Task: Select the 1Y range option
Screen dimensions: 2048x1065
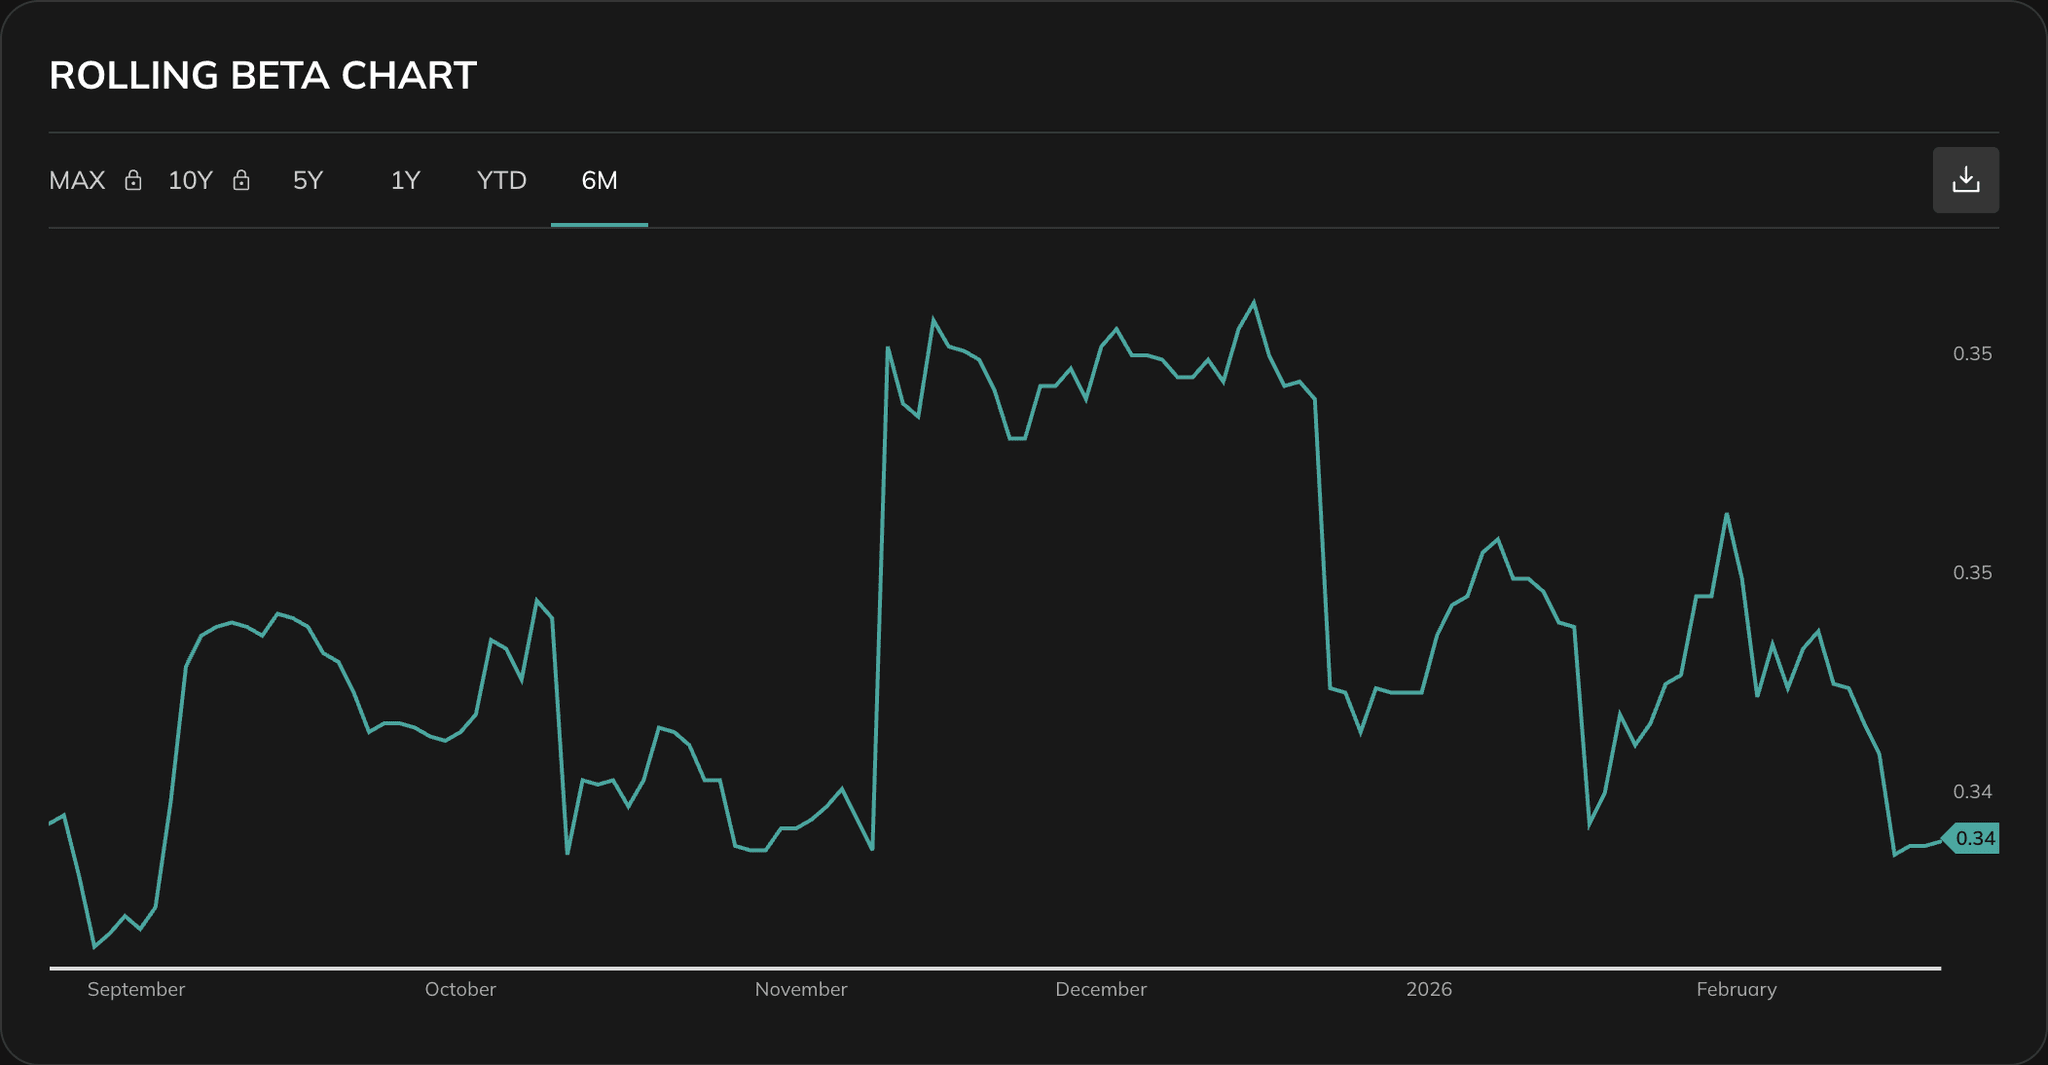Action: click(405, 181)
